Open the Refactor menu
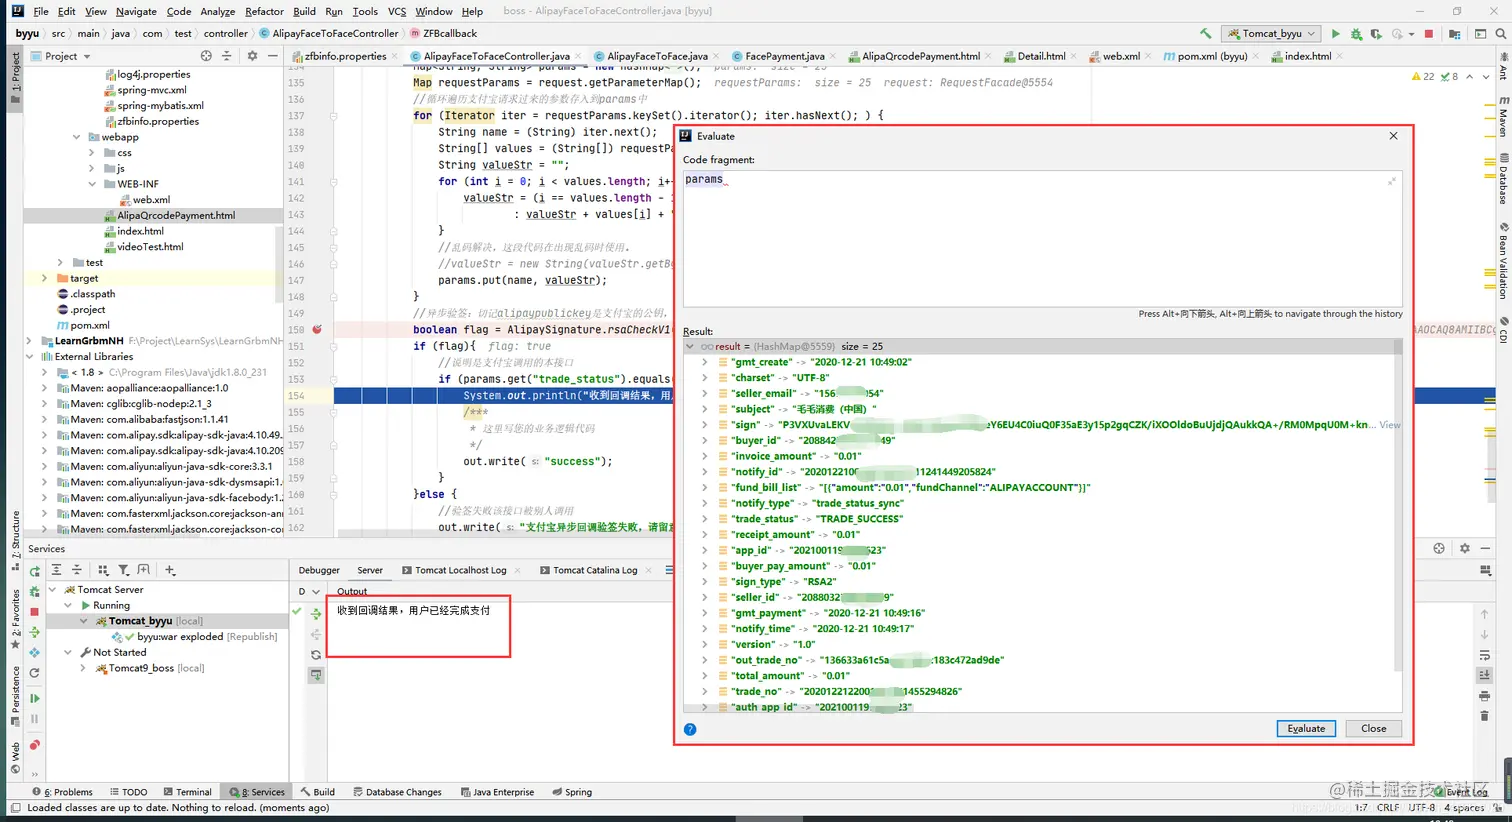Viewport: 1512px width, 822px height. coord(264,11)
